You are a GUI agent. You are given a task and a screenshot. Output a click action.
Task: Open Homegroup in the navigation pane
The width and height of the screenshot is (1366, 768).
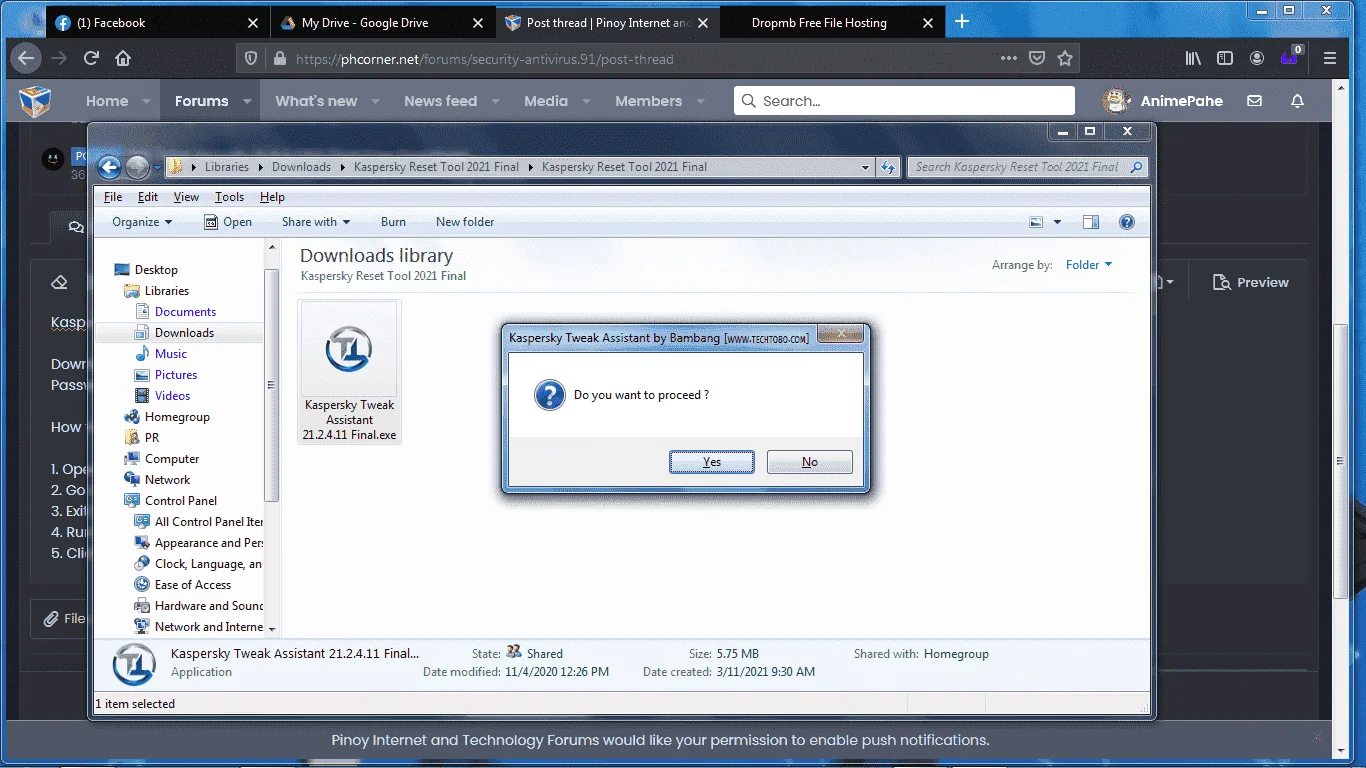pos(177,417)
